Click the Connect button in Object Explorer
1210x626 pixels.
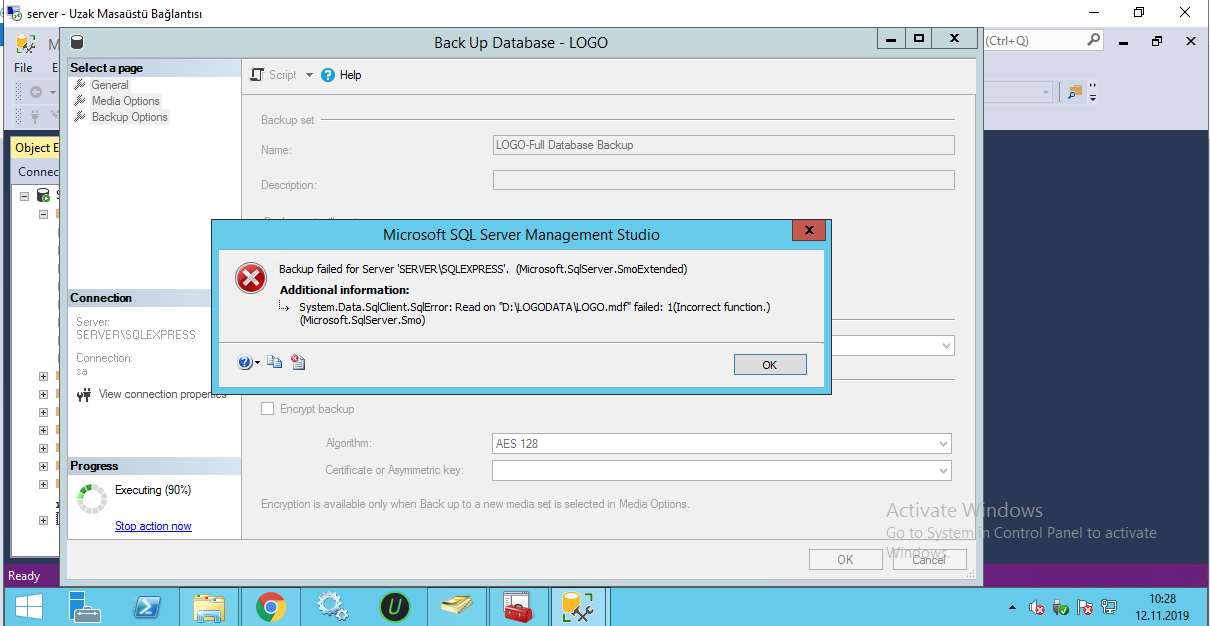click(39, 171)
